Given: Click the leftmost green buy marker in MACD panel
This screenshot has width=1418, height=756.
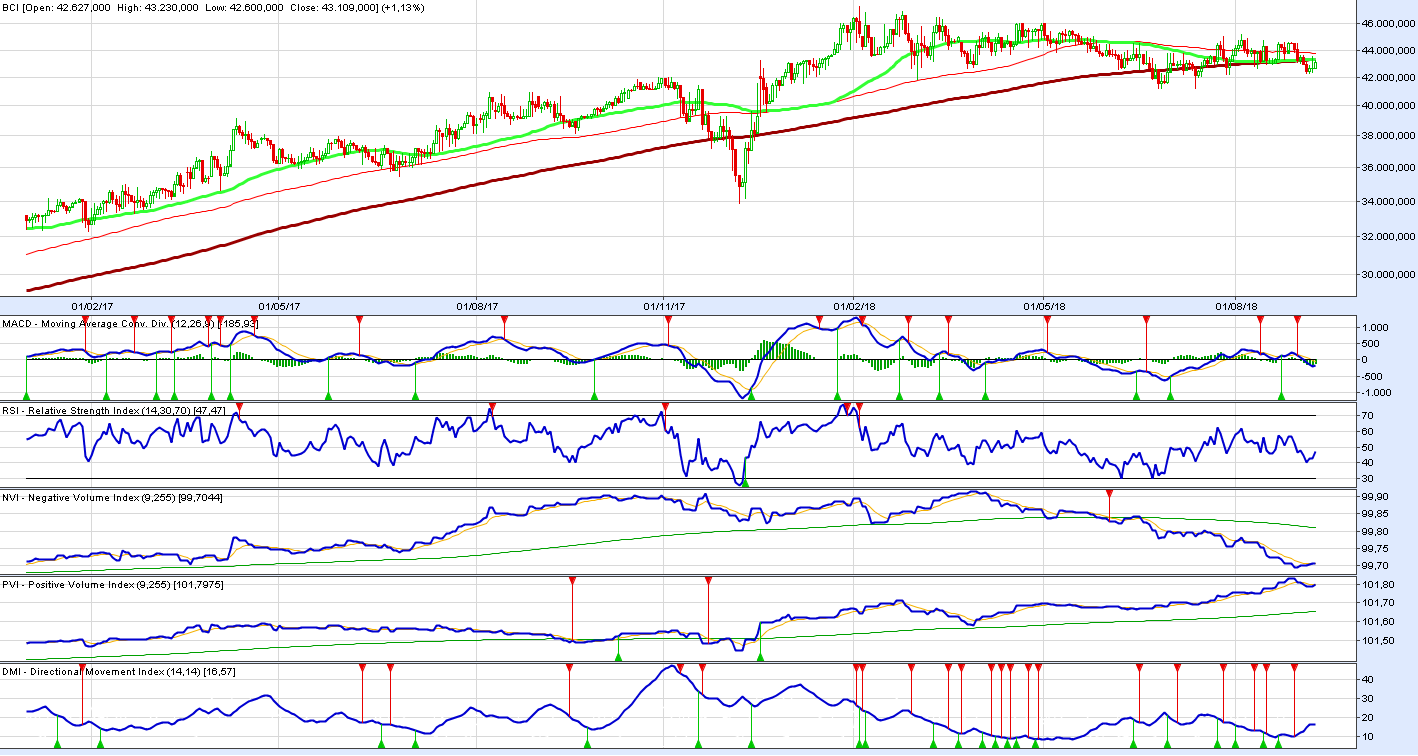Looking at the screenshot, I should (27, 397).
